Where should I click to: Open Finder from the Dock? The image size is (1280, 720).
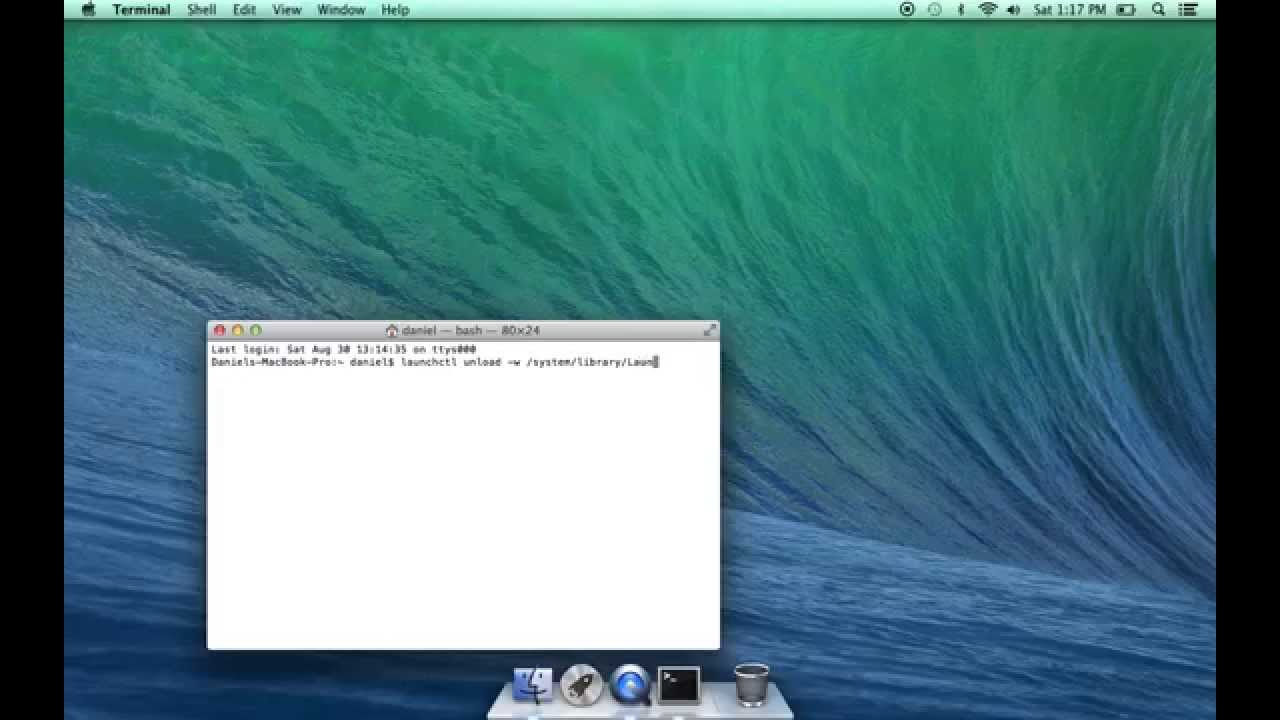click(533, 685)
